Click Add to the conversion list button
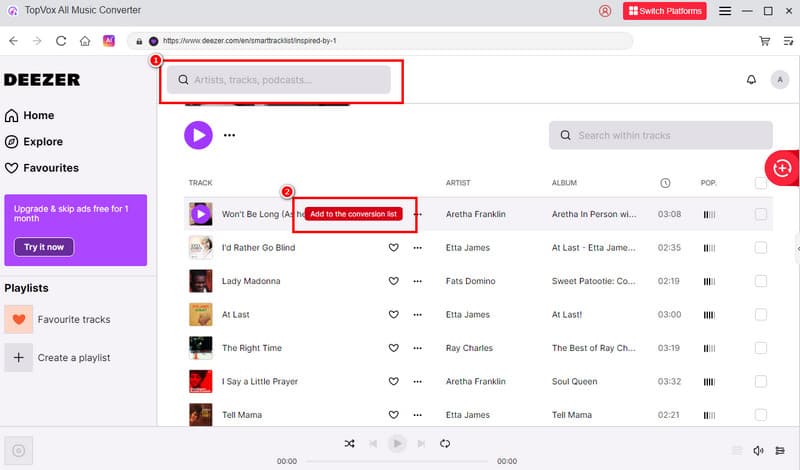Image resolution: width=800 pixels, height=470 pixels. click(x=354, y=214)
